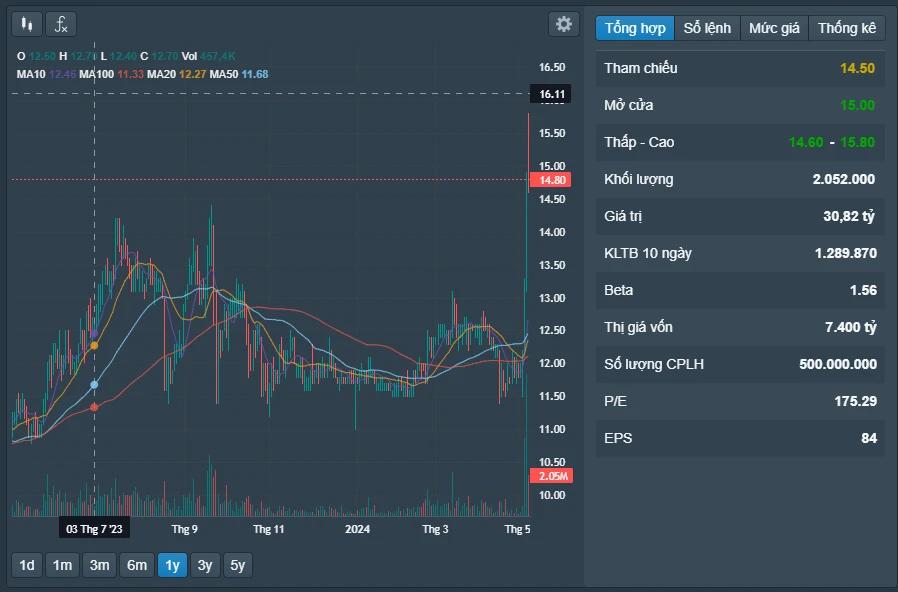Click the MA10 indicator legend

46,74
